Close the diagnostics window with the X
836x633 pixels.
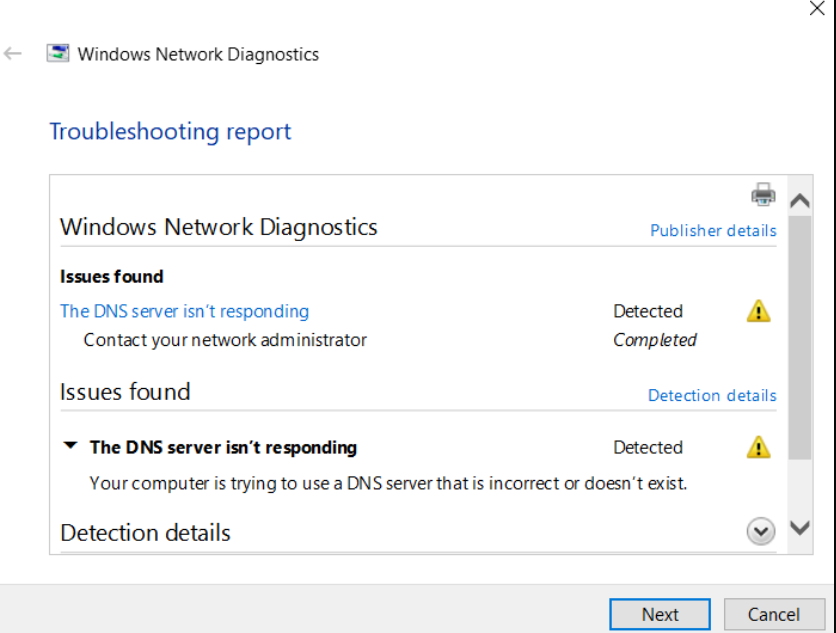816,8
